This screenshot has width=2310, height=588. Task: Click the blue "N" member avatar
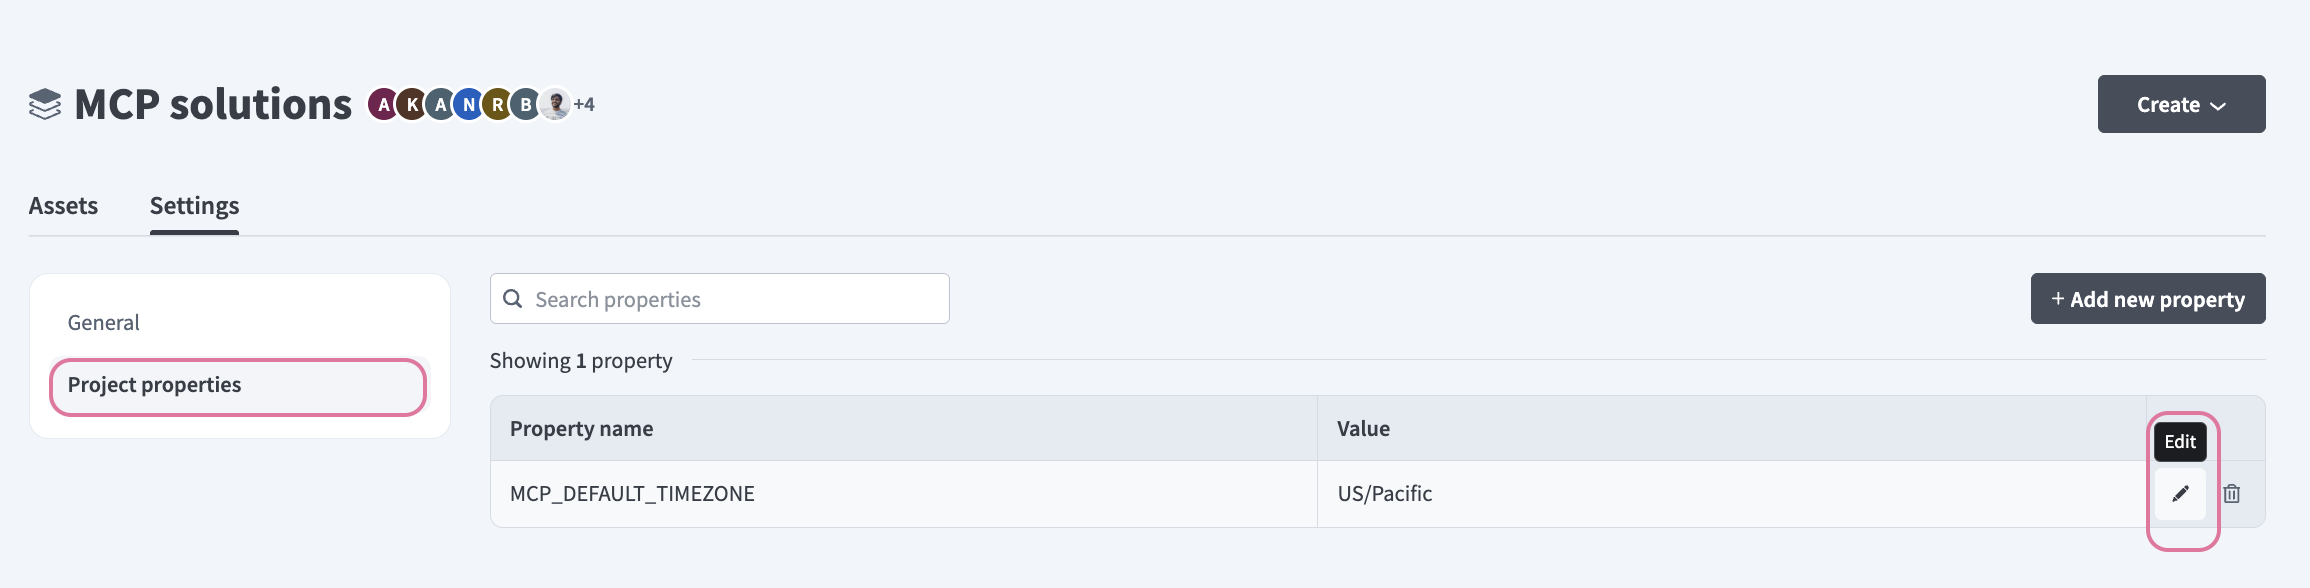pos(469,104)
